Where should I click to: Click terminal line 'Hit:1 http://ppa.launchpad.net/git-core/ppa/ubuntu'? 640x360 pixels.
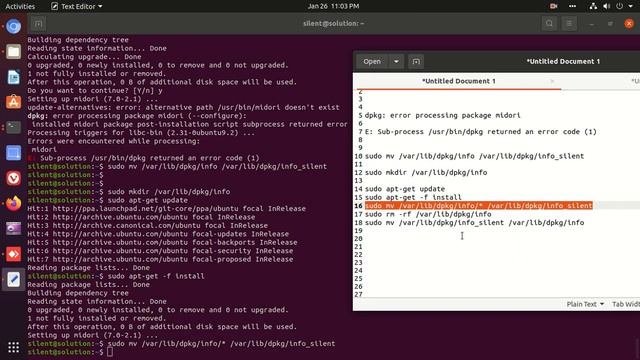(167, 209)
